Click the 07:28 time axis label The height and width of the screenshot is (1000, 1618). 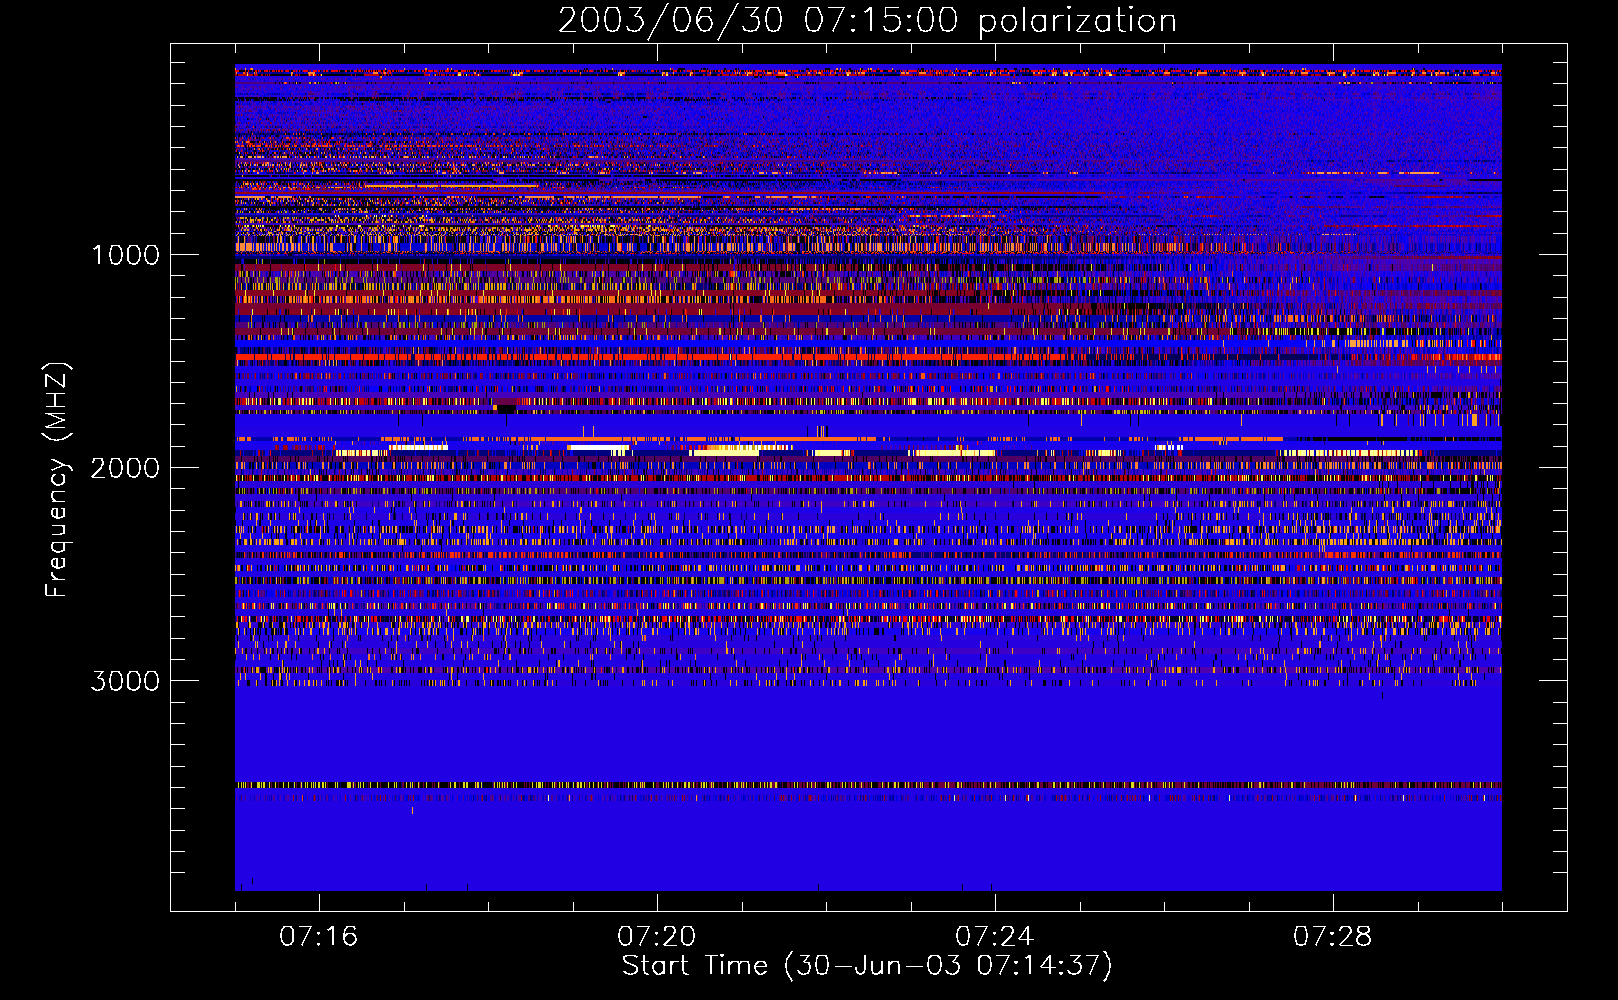click(x=1333, y=937)
